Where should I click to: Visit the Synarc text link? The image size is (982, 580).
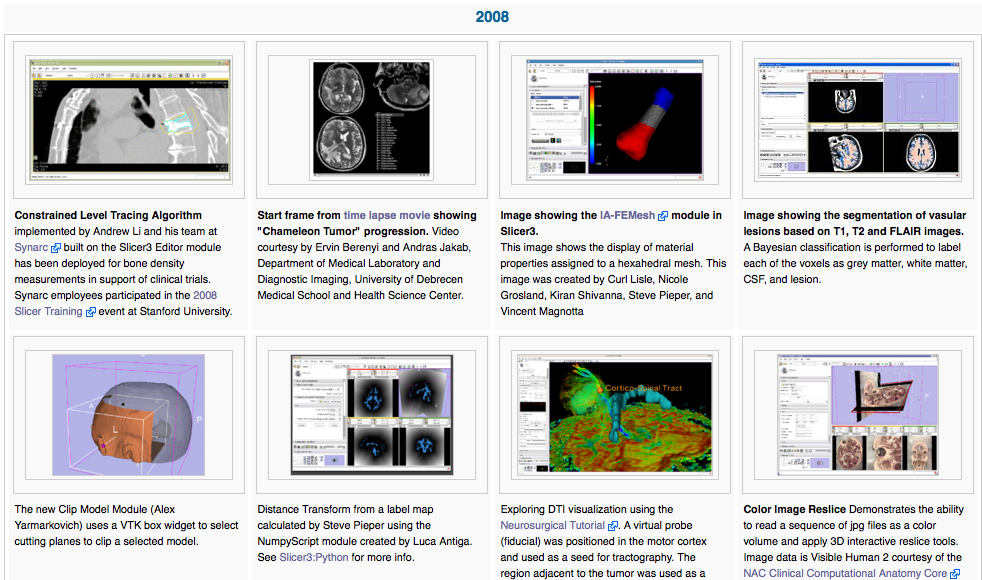[32, 248]
